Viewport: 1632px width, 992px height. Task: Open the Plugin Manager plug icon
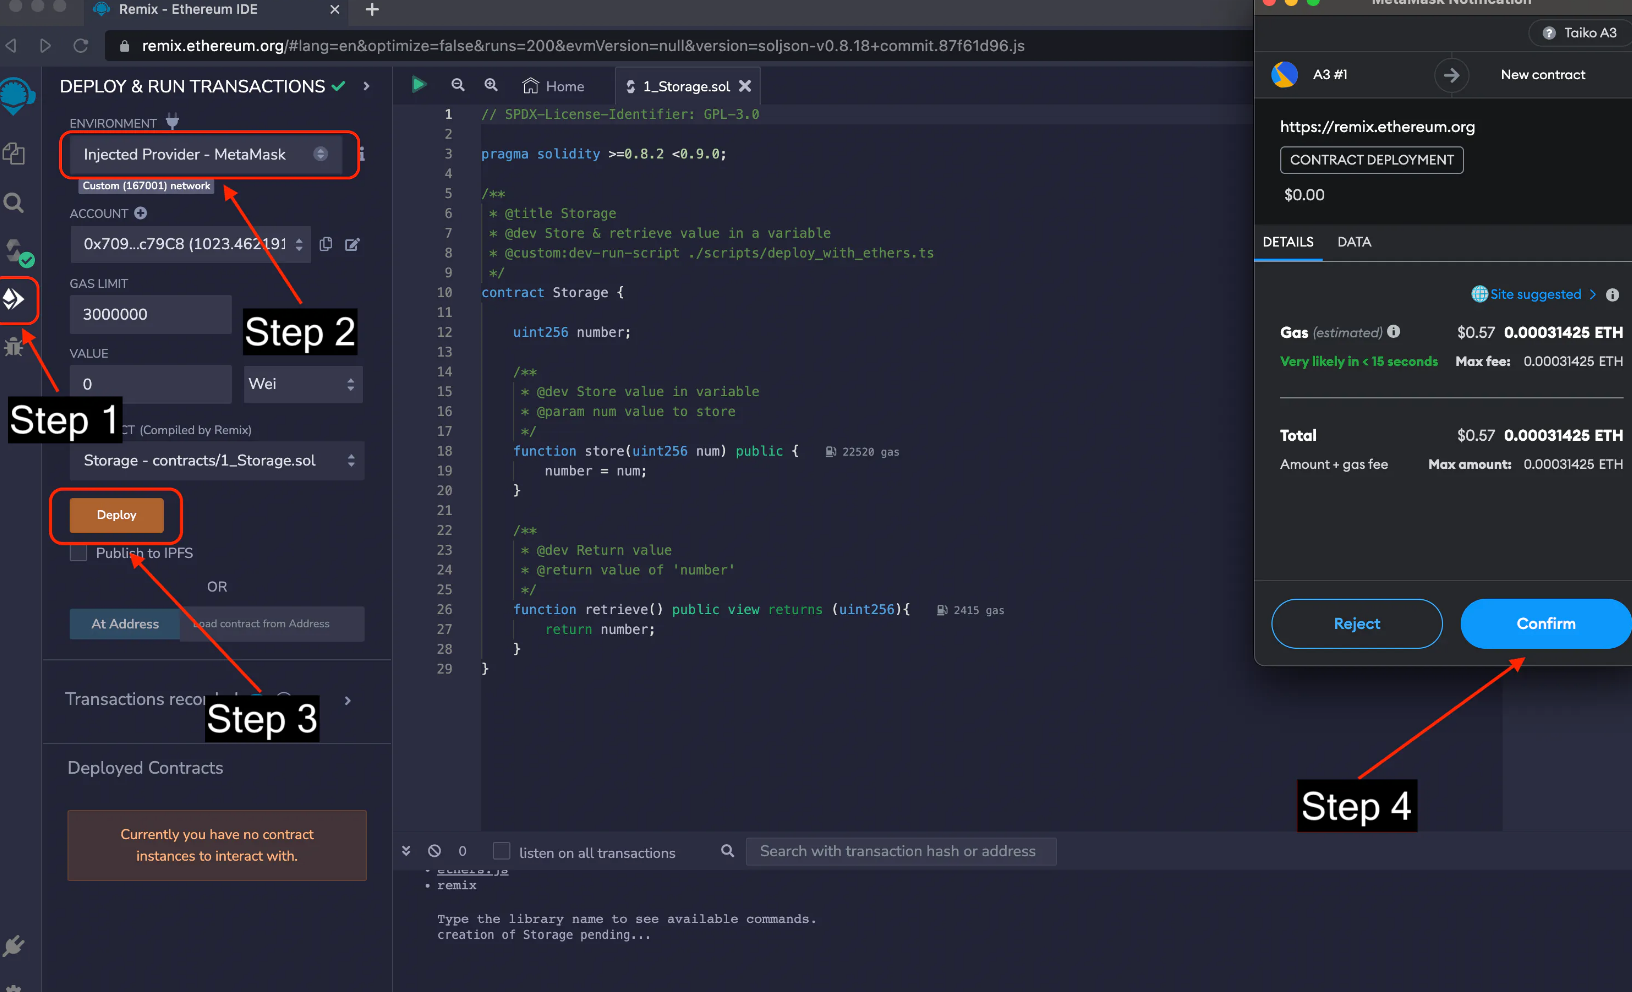click(14, 945)
